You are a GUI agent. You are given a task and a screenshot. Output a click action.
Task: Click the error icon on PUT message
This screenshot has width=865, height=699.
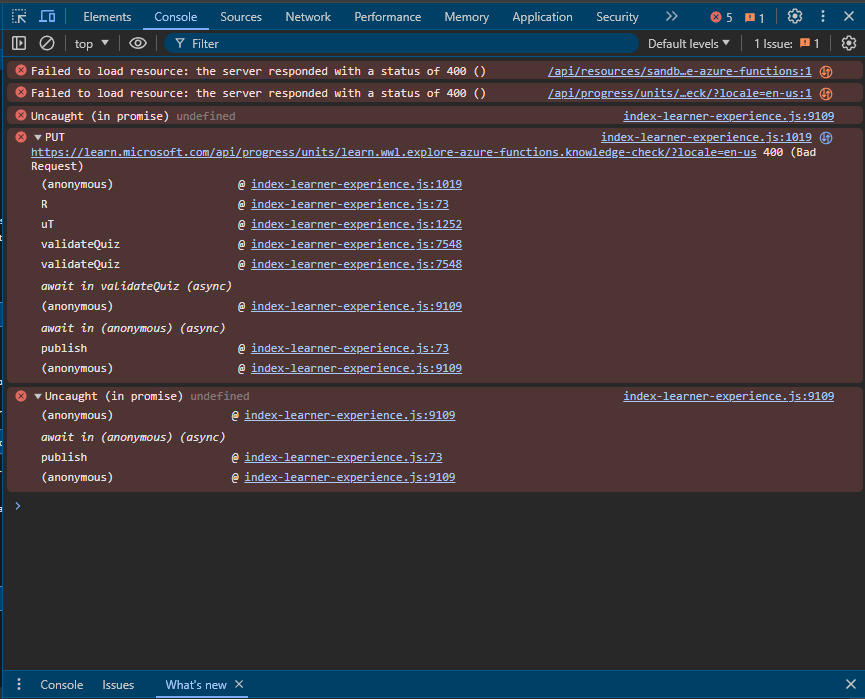coord(21,137)
